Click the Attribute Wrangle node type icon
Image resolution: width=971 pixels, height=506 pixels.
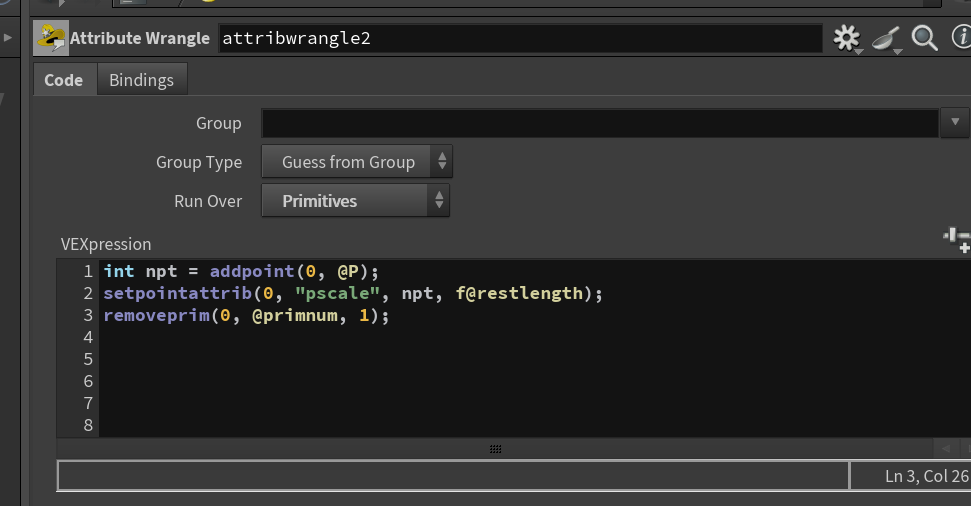click(51, 38)
